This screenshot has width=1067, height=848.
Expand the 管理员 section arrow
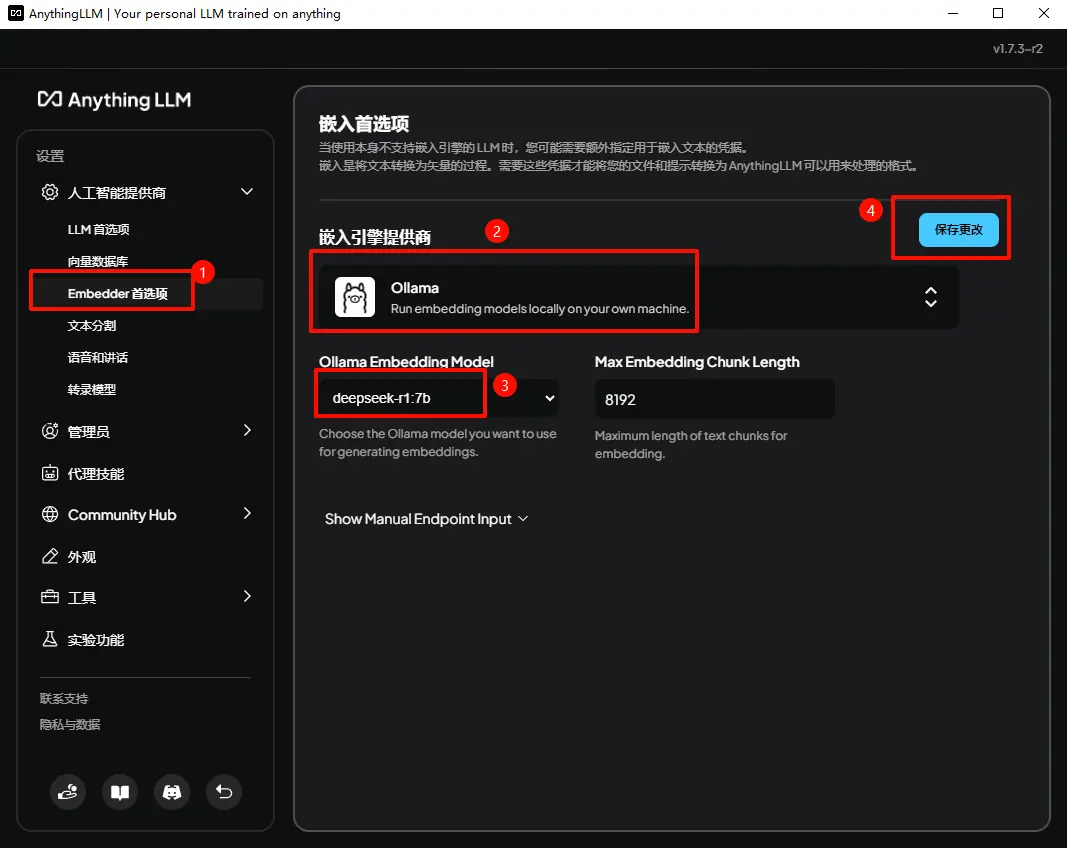click(247, 430)
